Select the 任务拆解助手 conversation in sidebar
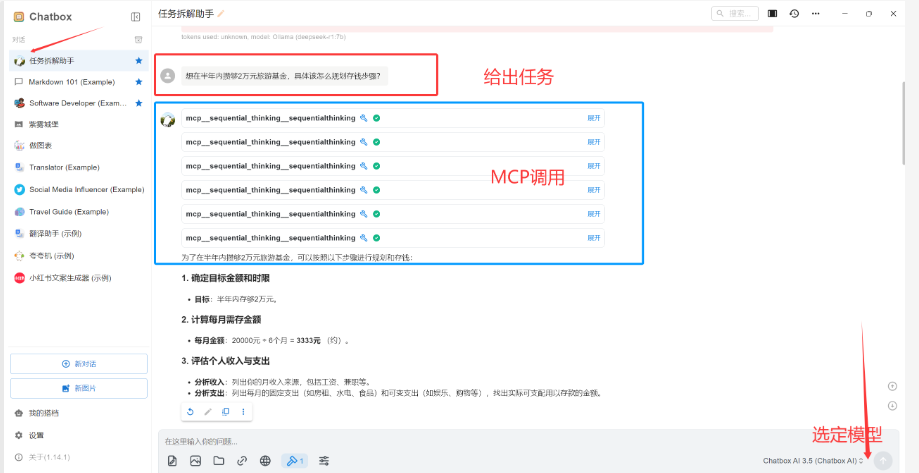This screenshot has width=919, height=473. (x=79, y=60)
